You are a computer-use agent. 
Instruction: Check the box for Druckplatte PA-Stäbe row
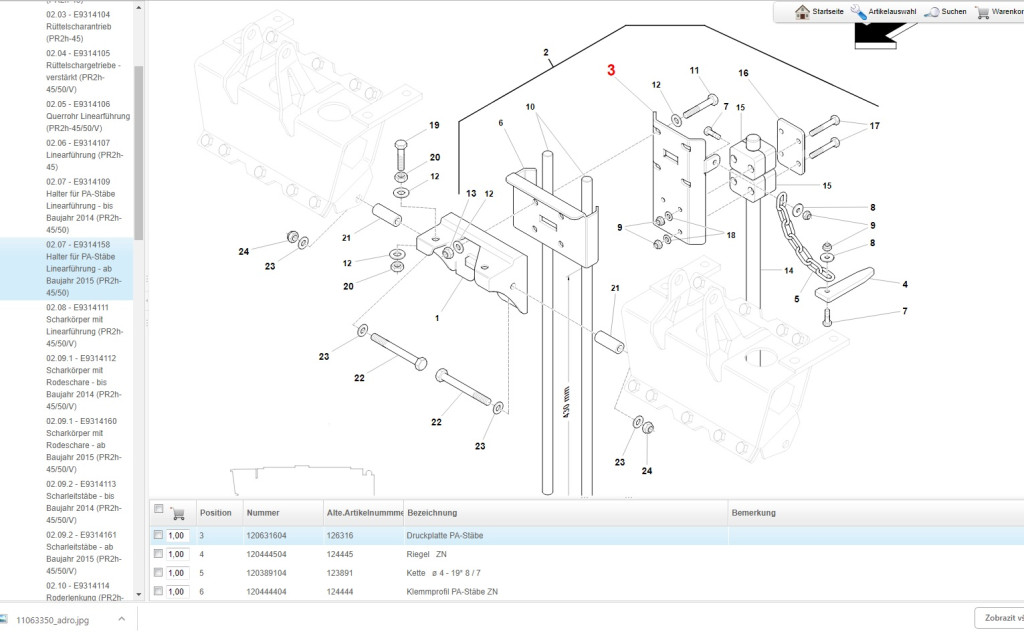click(x=158, y=535)
